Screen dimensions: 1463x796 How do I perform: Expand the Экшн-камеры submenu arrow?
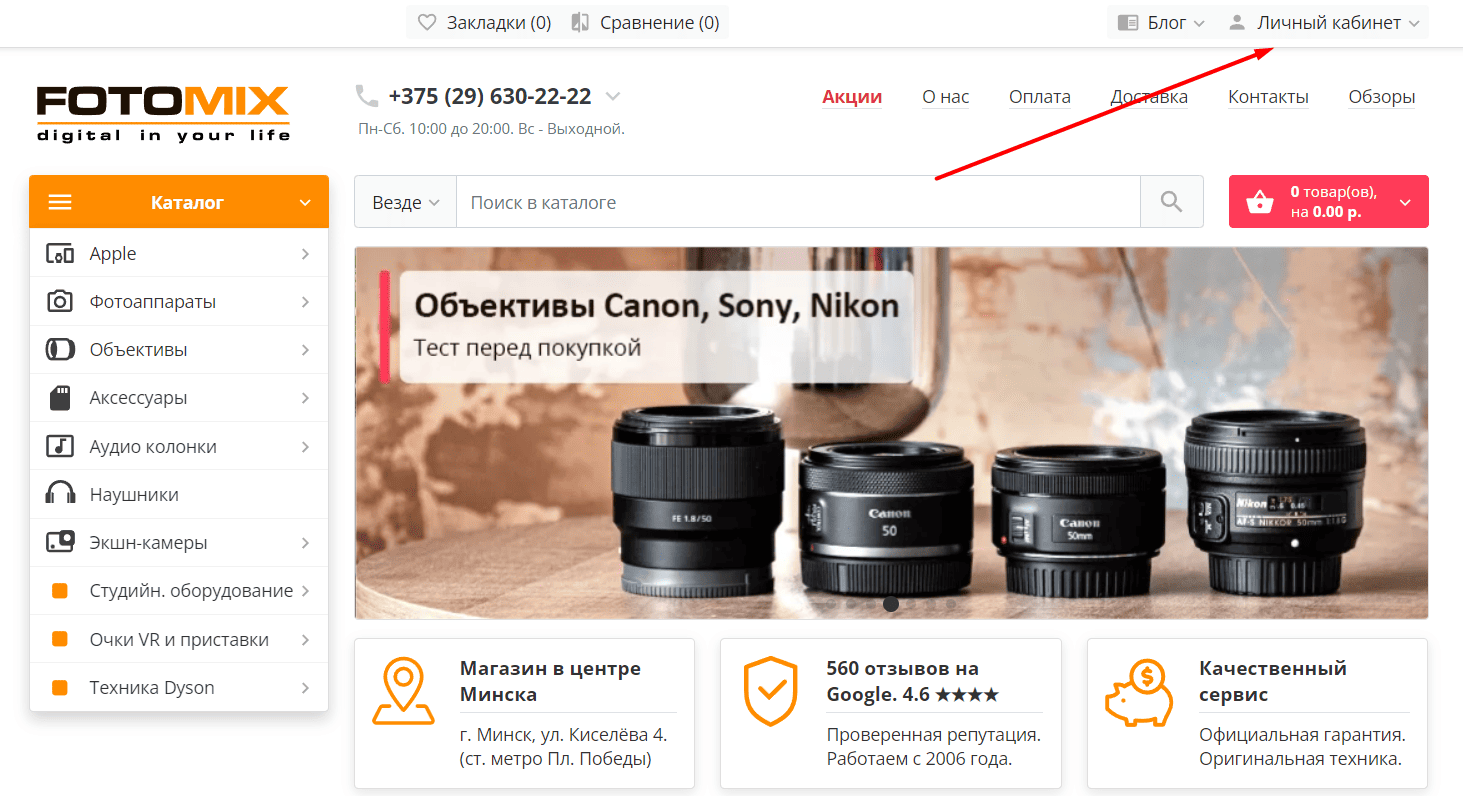305,543
